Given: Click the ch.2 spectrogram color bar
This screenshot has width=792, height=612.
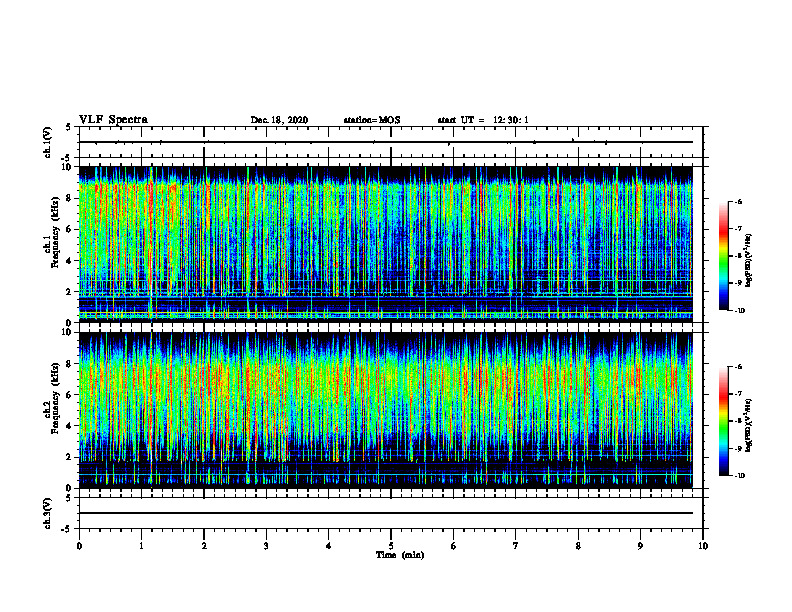Looking at the screenshot, I should 724,421.
